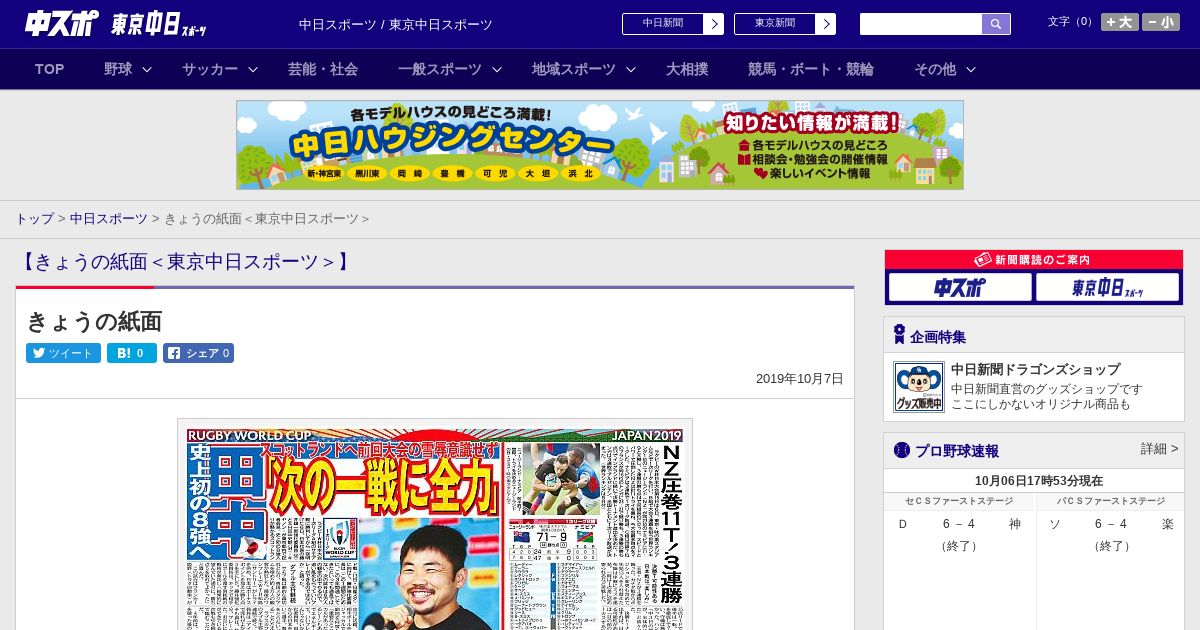The image size is (1200, 630).
Task: Click the 中スポ logo in header
Action: pyautogui.click(x=62, y=23)
